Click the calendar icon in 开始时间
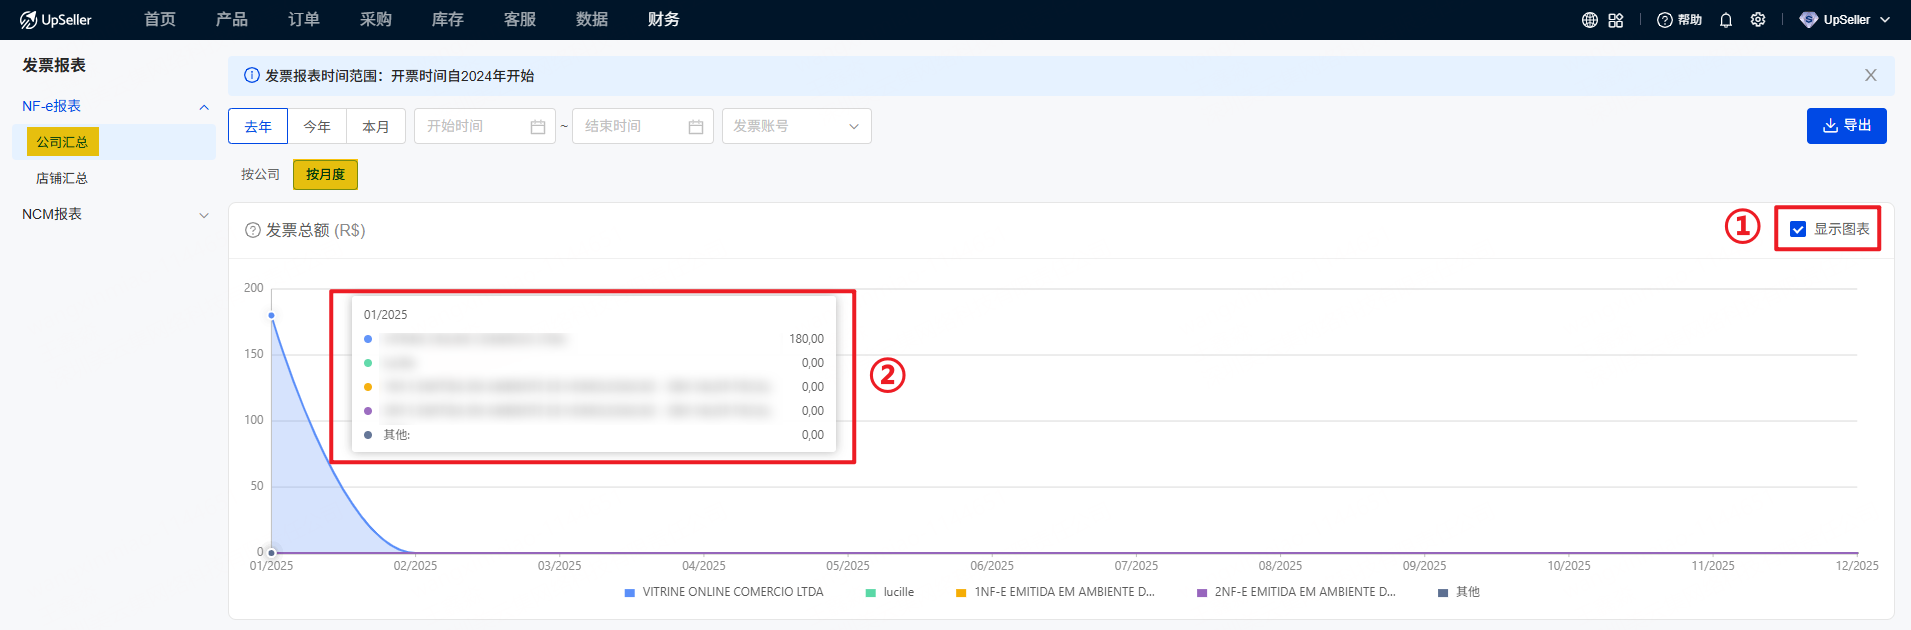 tap(537, 127)
